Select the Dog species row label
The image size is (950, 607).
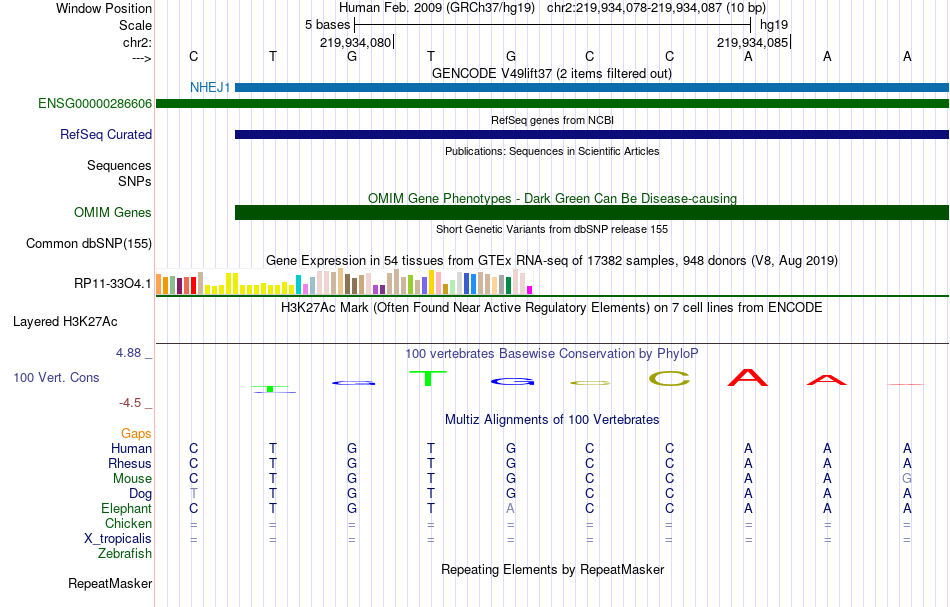coord(141,494)
